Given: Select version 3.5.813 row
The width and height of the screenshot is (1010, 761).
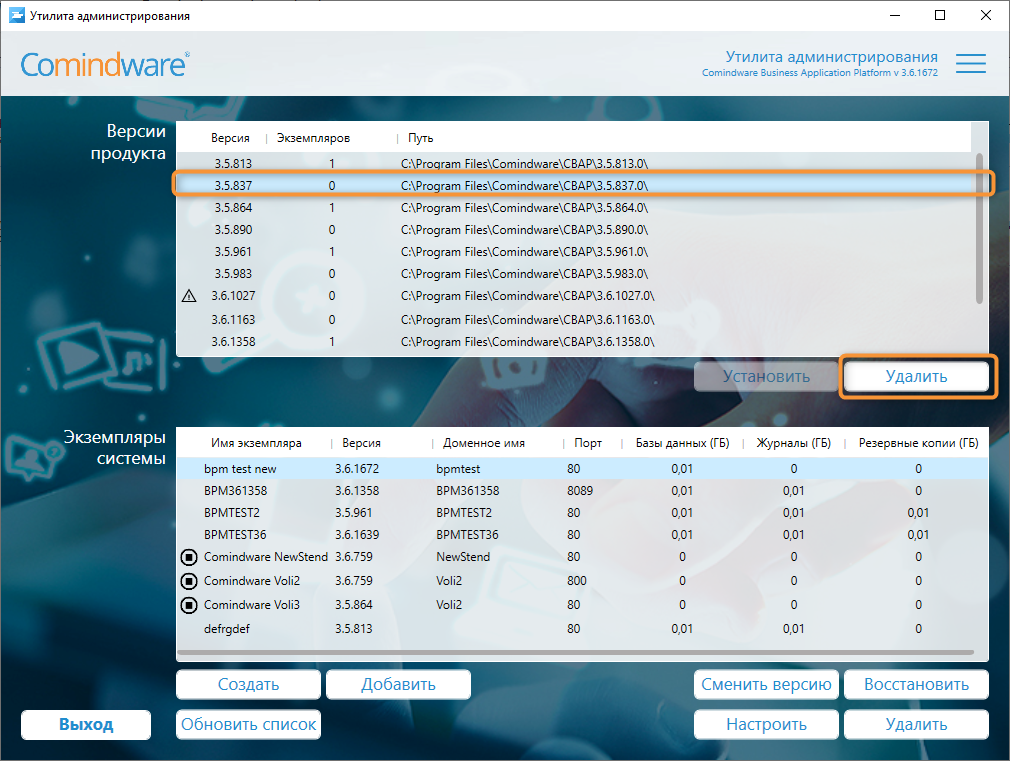Looking at the screenshot, I should [573, 164].
